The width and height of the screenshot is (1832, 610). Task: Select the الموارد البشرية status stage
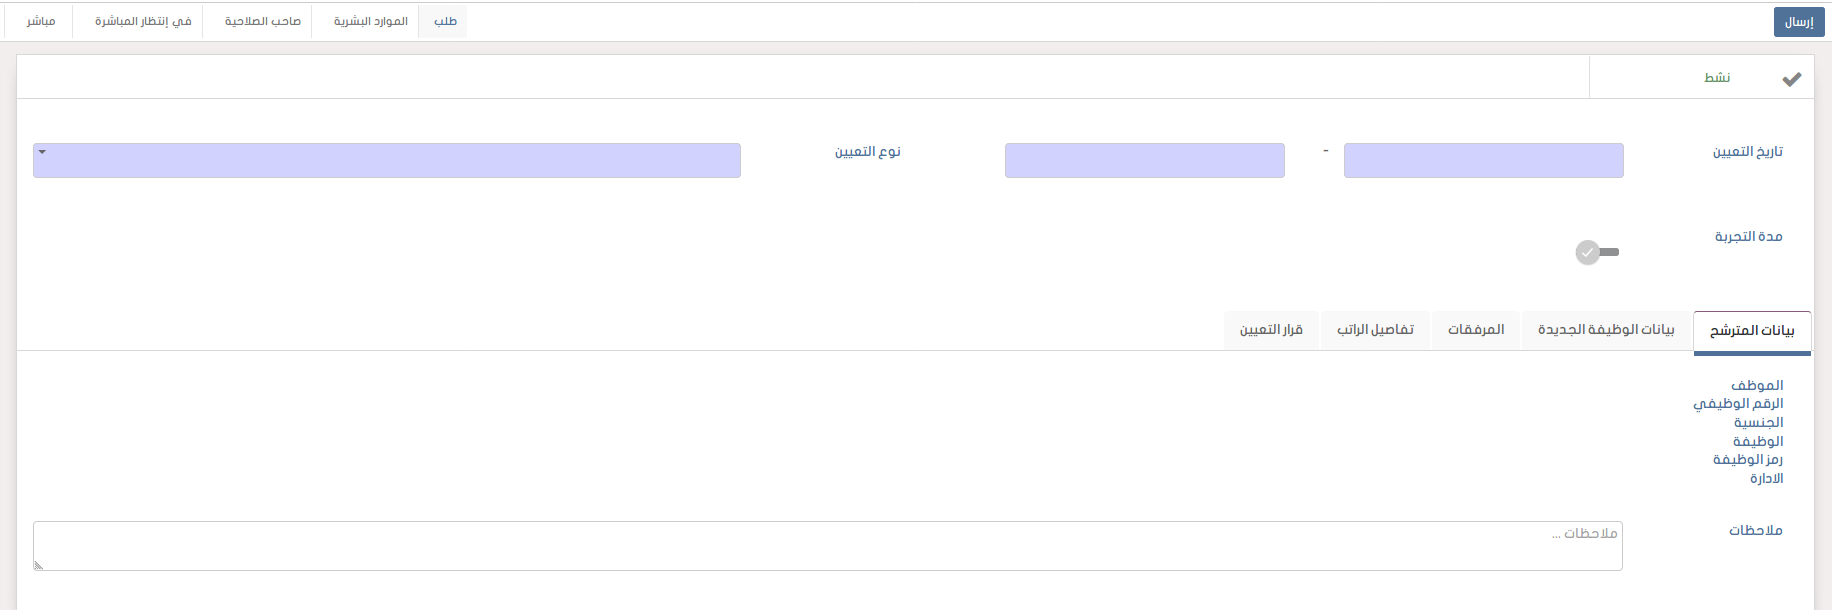(x=370, y=21)
